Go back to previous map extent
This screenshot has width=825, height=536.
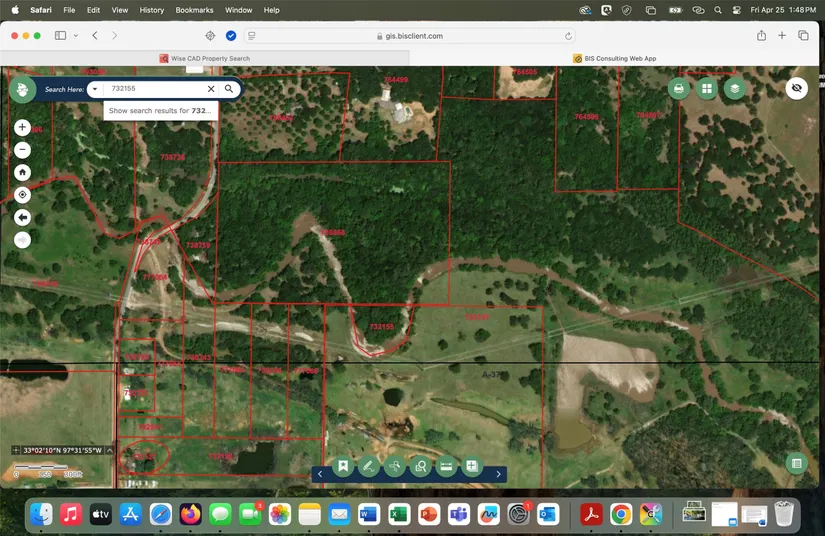click(x=22, y=217)
